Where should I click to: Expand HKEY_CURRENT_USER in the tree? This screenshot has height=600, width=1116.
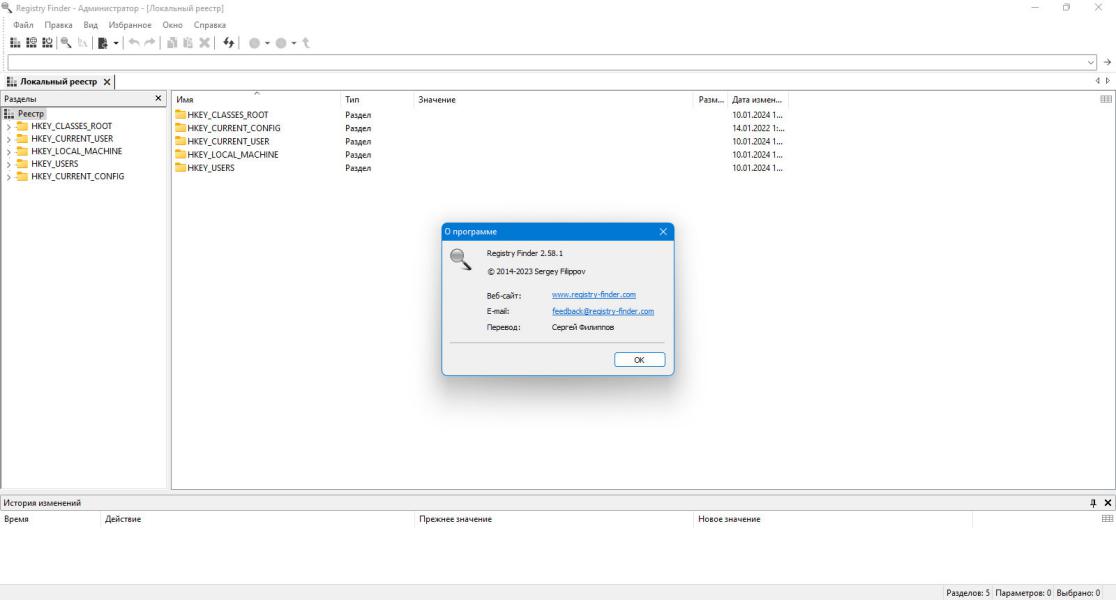tap(9, 139)
